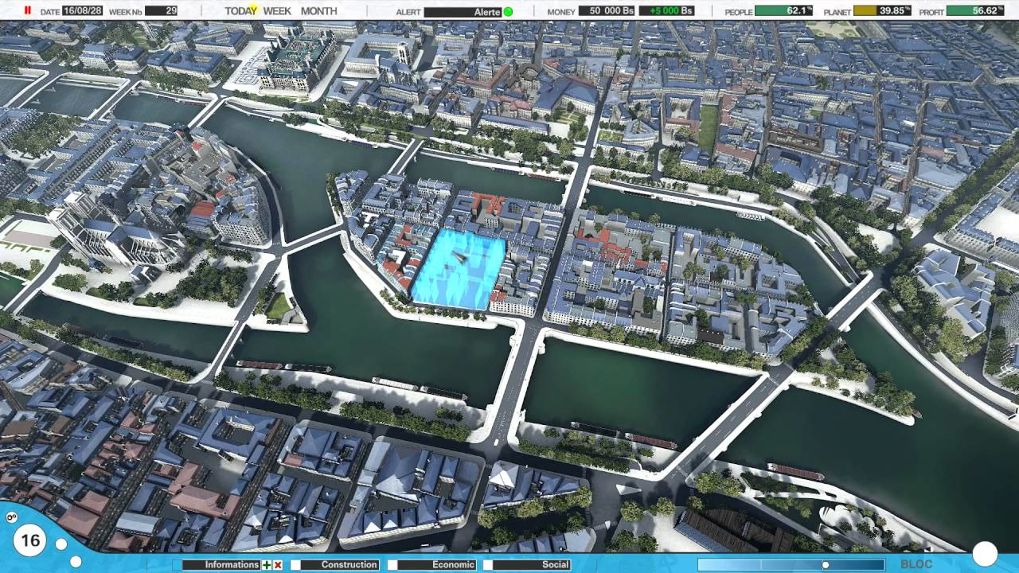The width and height of the screenshot is (1019, 573).
Task: Toggle the checkbox before Social
Action: [x=487, y=565]
